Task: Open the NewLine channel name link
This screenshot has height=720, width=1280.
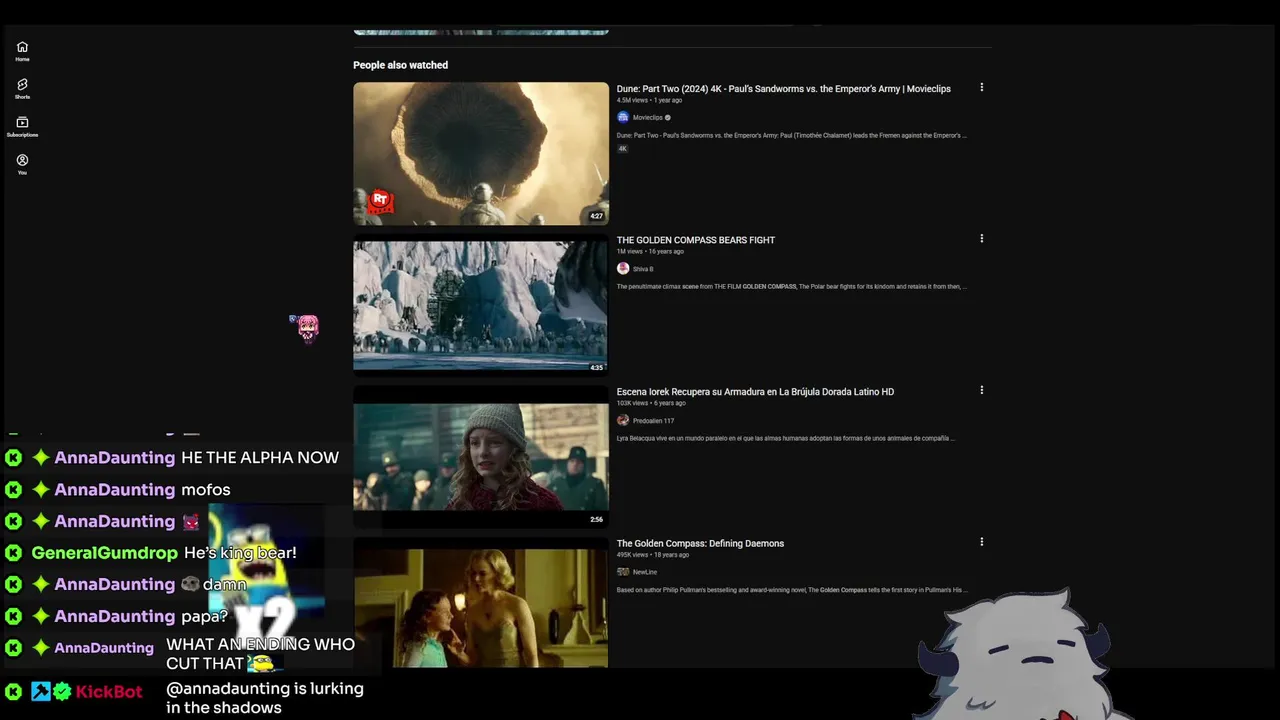Action: click(x=645, y=572)
